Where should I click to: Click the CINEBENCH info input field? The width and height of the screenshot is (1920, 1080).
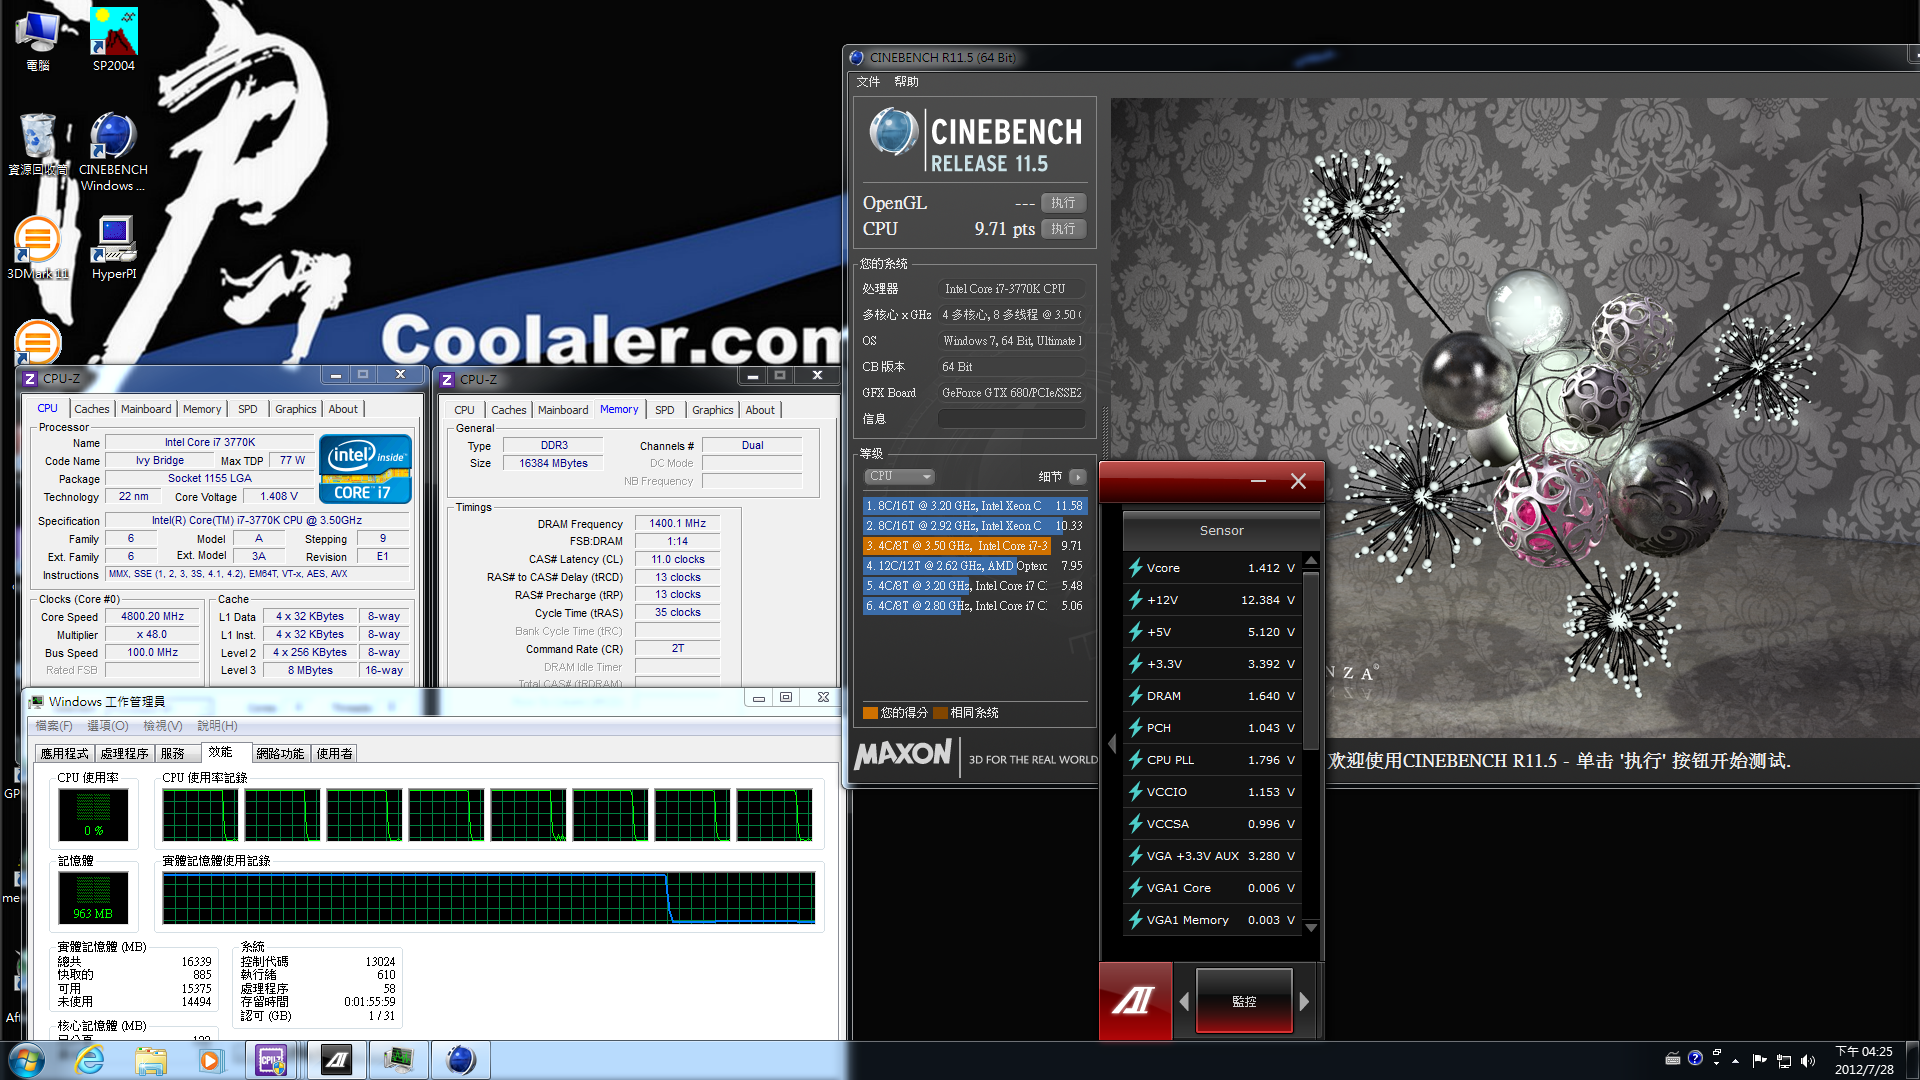point(1012,419)
